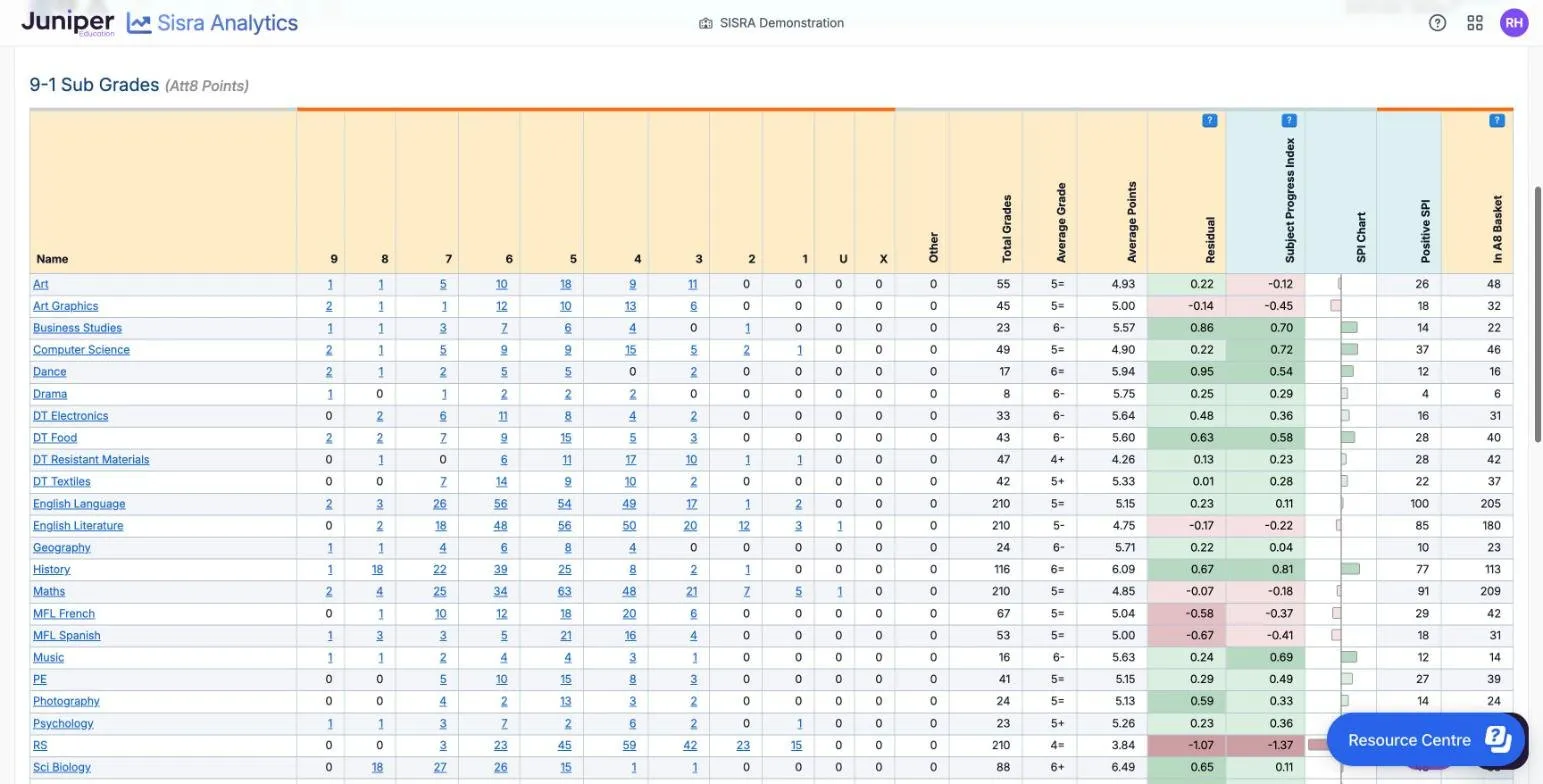Viewport: 1543px width, 784px height.
Task: Open the English Literature subject link
Action: (78, 526)
